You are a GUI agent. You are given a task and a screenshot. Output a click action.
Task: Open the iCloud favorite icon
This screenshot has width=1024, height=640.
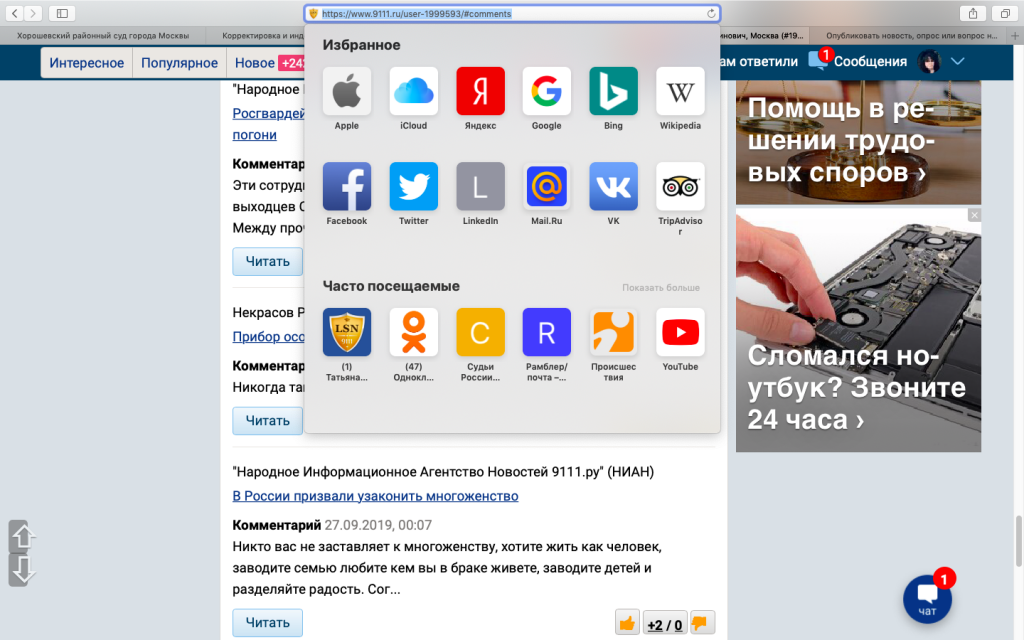(x=413, y=92)
